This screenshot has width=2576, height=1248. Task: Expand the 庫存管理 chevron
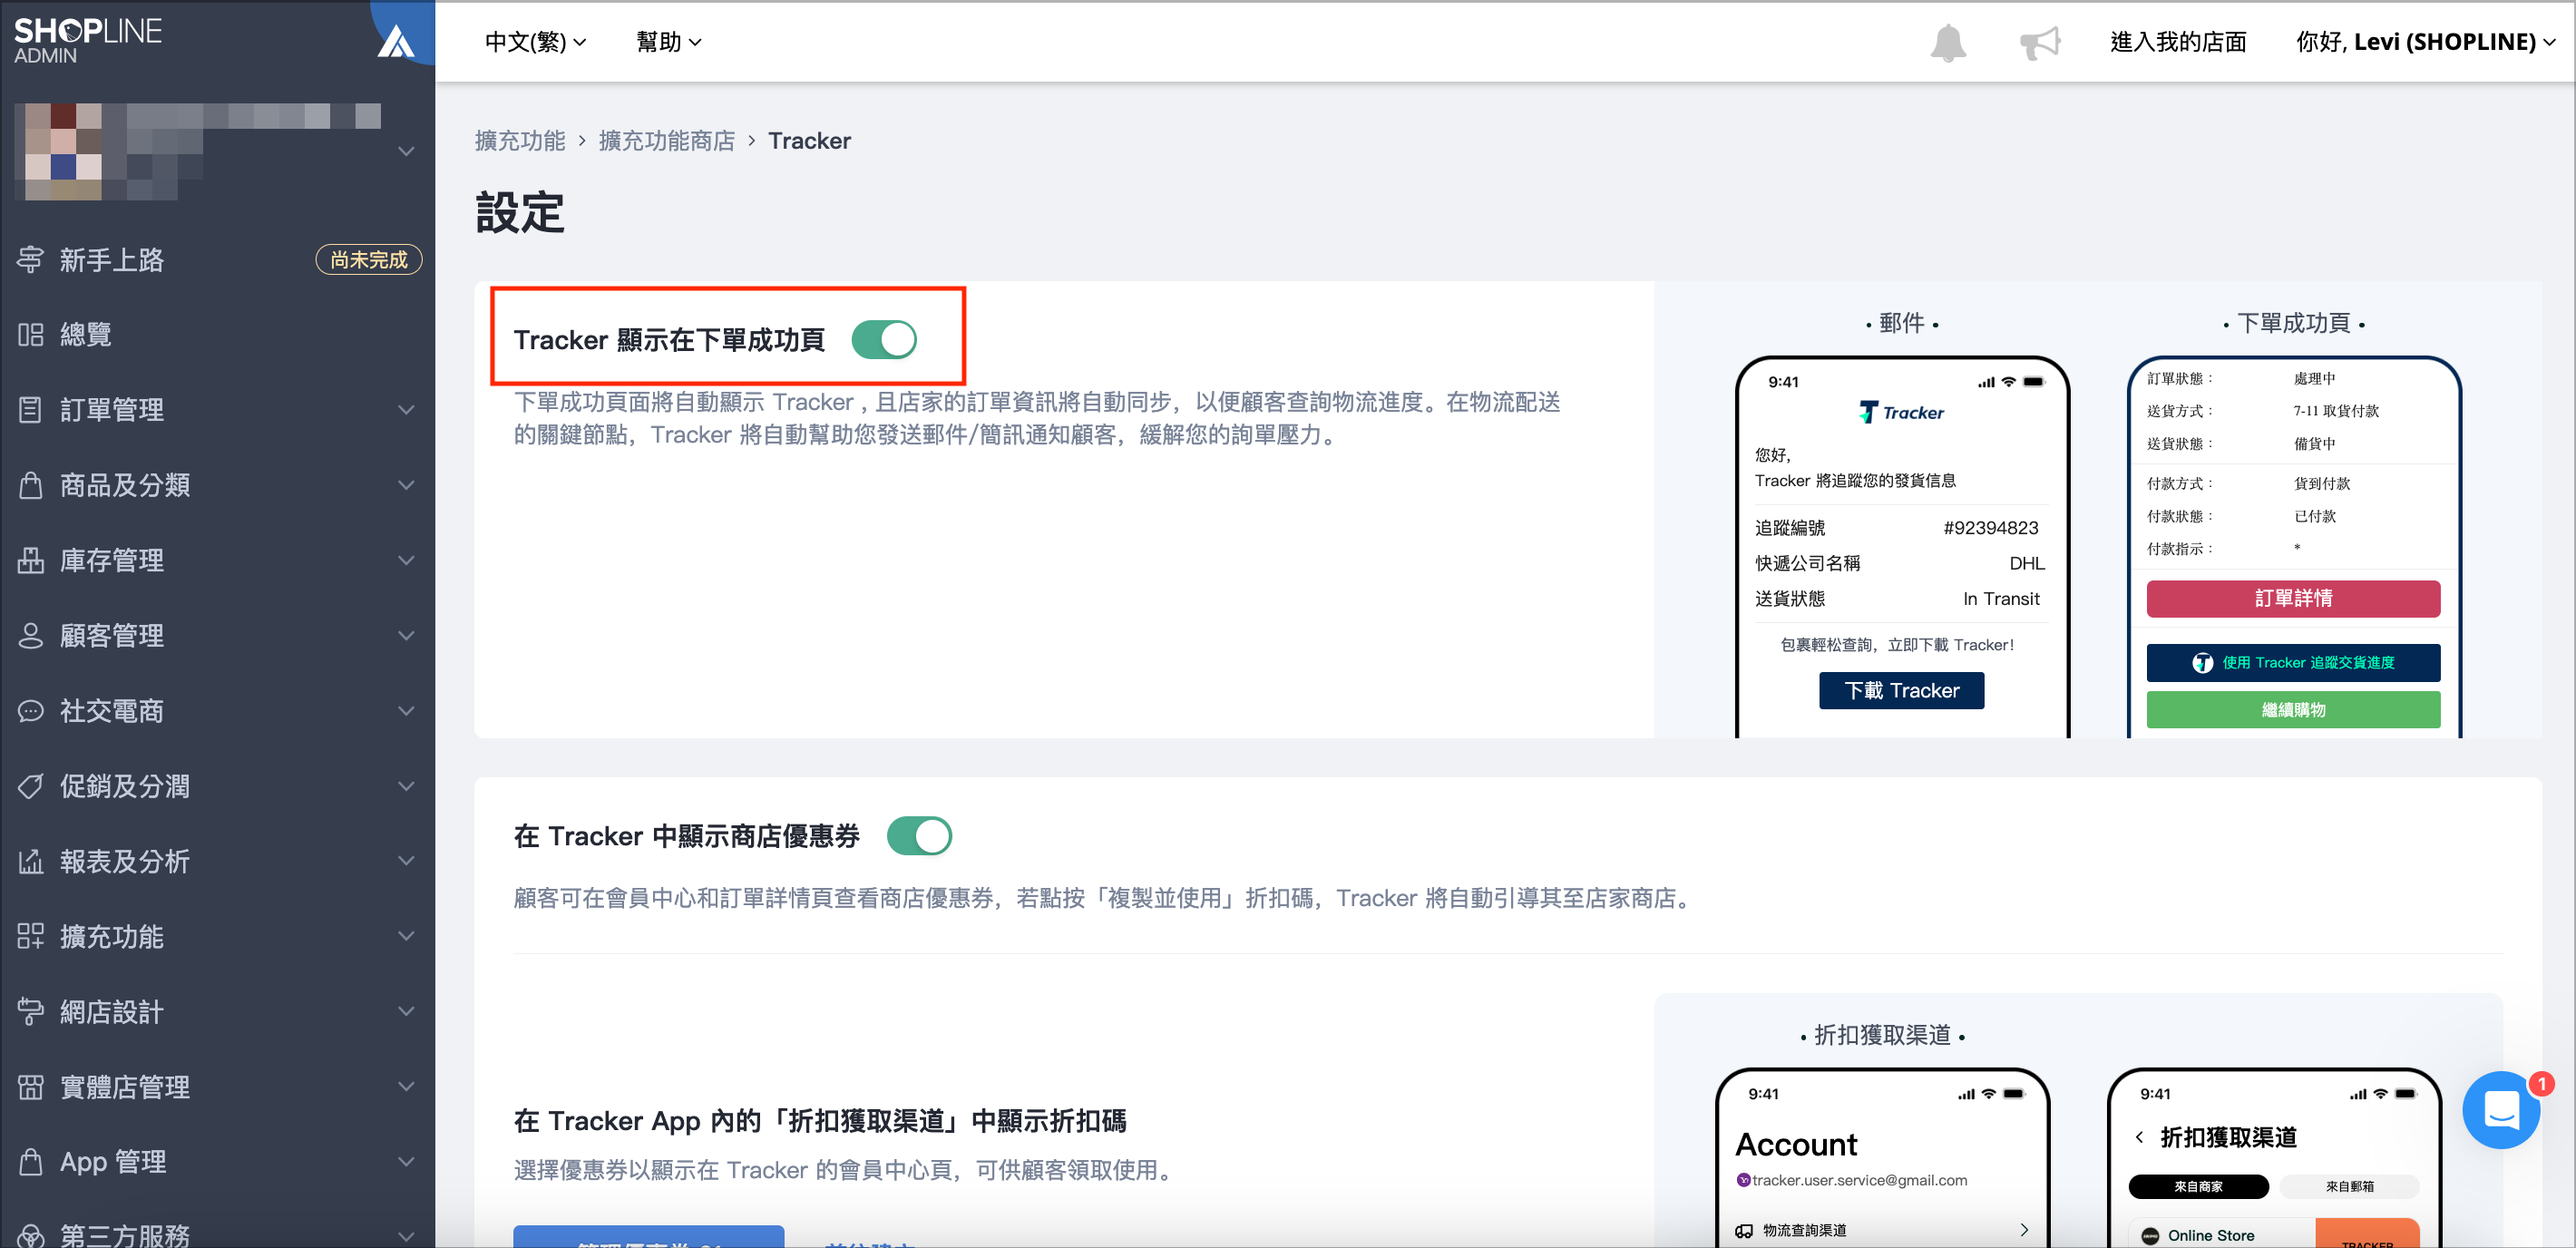click(406, 560)
